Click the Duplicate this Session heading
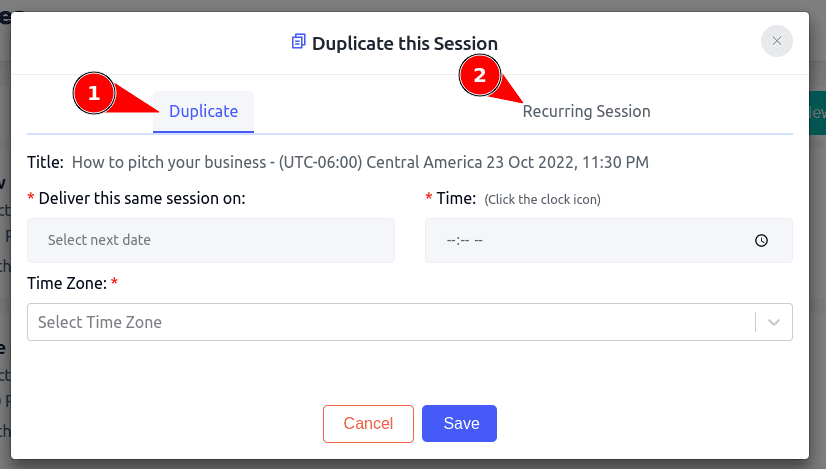This screenshot has height=469, width=826. 405,43
